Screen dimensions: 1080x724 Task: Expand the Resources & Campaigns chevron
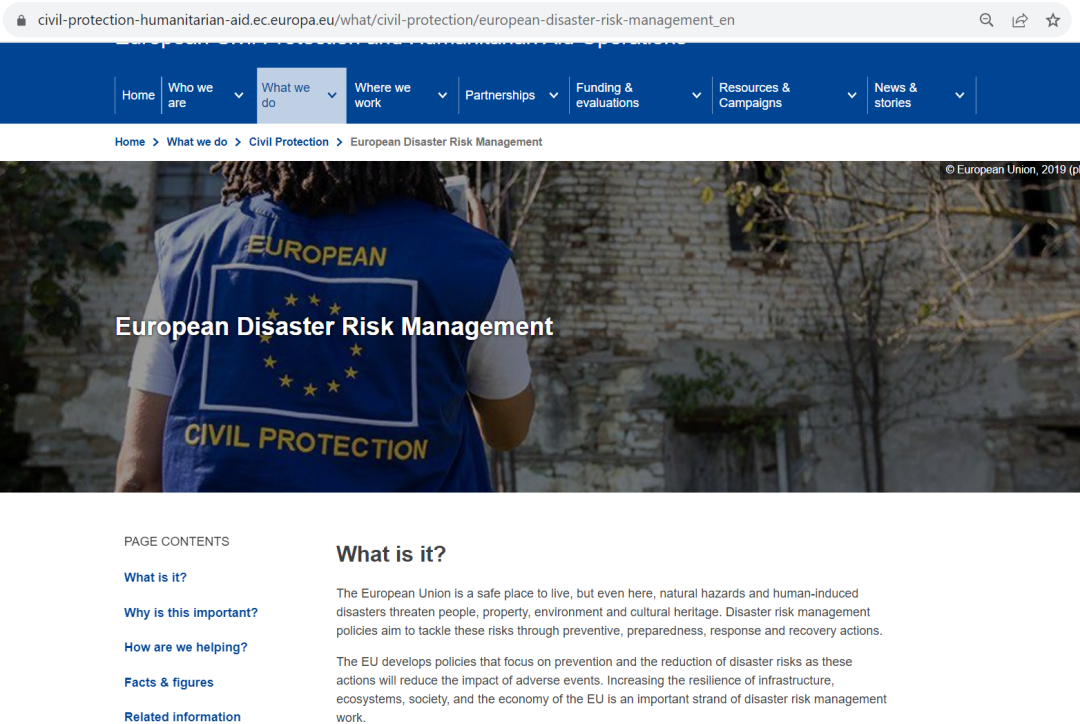click(x=852, y=95)
